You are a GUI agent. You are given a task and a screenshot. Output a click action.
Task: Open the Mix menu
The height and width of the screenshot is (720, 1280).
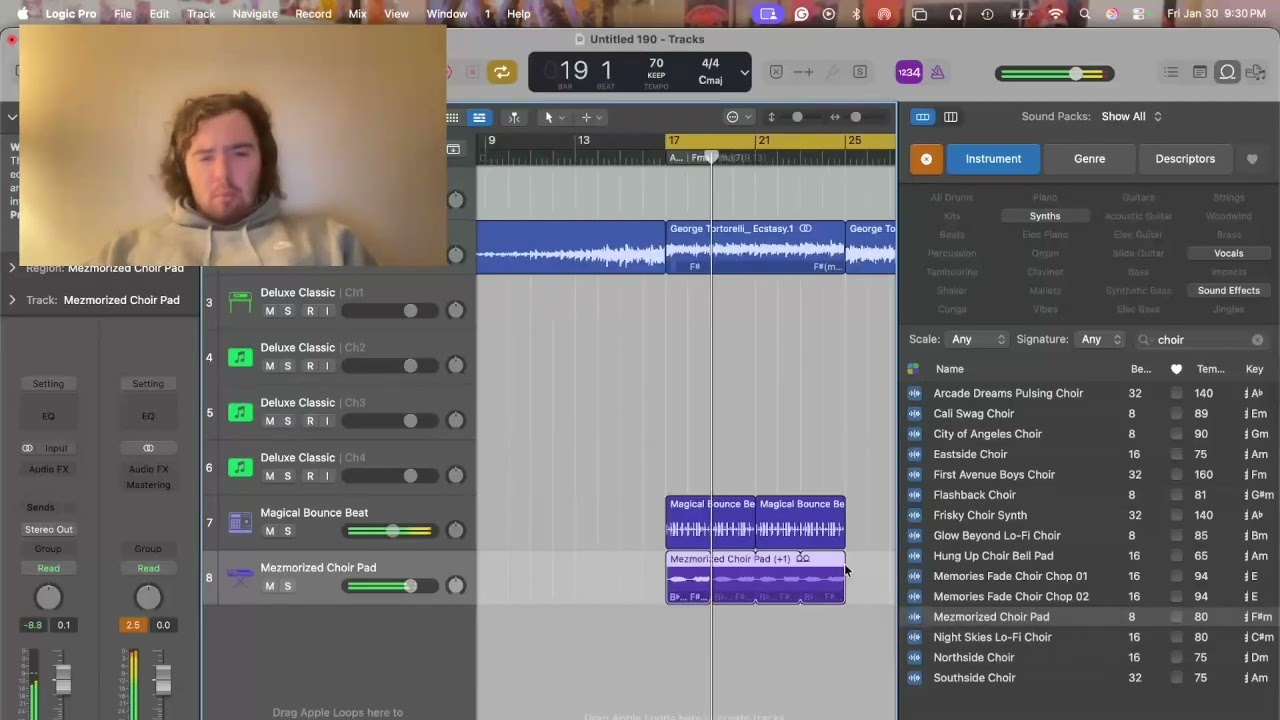(357, 14)
